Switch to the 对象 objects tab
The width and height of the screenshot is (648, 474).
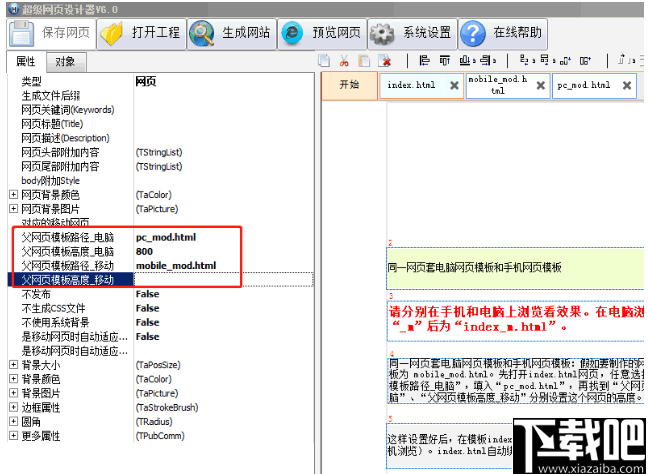pos(66,62)
